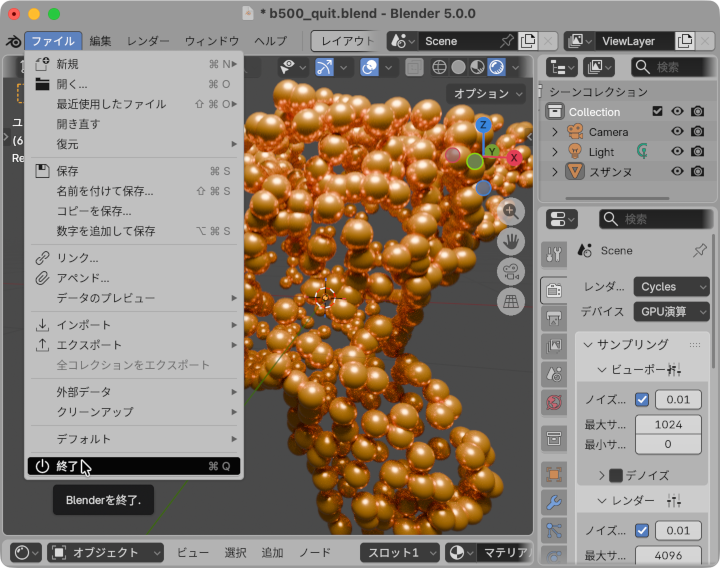Viewport: 720px width, 568px height.
Task: Click the hand pan icon in the viewport
Action: point(512,241)
